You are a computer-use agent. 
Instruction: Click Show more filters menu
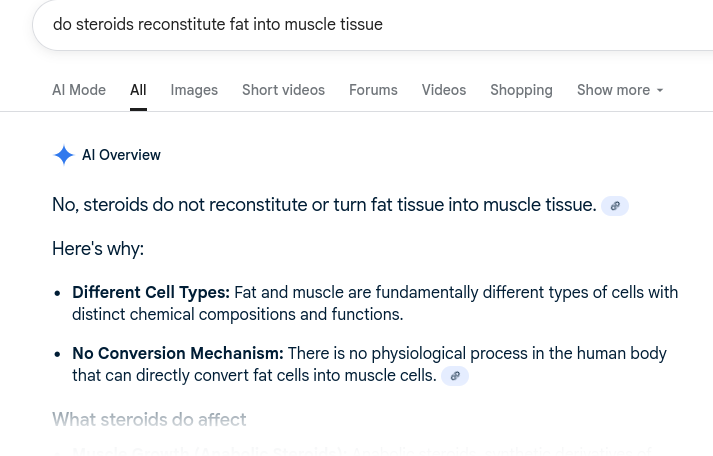coord(620,90)
